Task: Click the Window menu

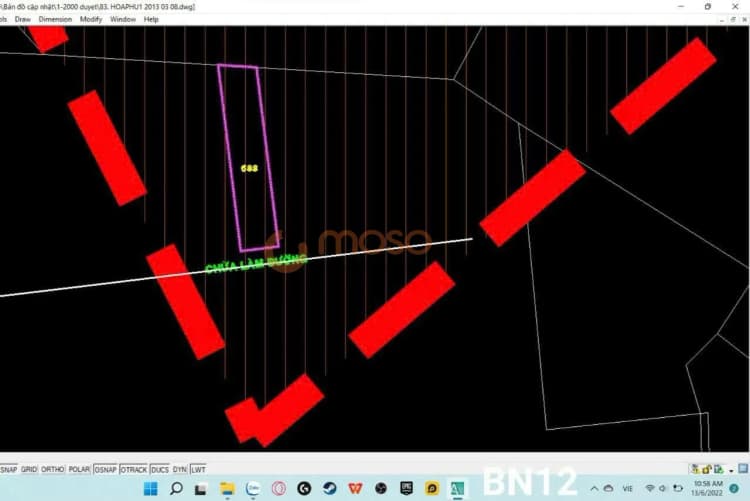Action: tap(123, 19)
